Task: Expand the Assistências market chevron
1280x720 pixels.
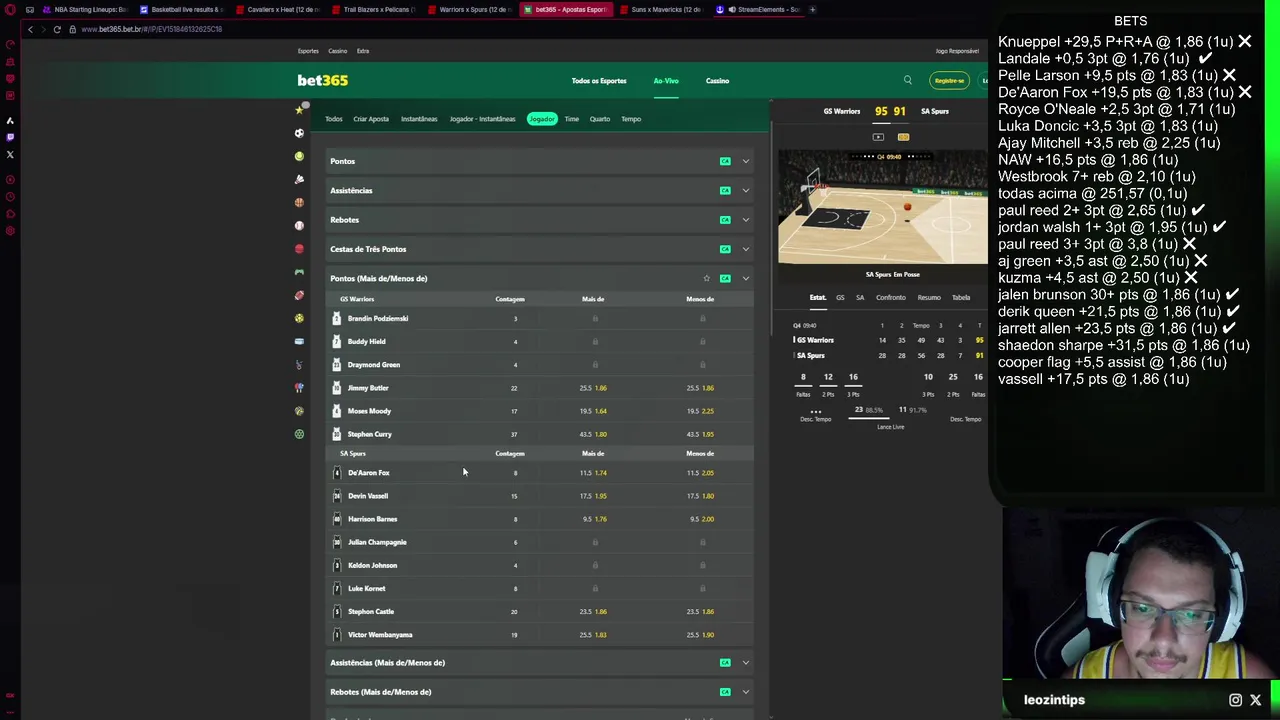Action: (x=745, y=190)
